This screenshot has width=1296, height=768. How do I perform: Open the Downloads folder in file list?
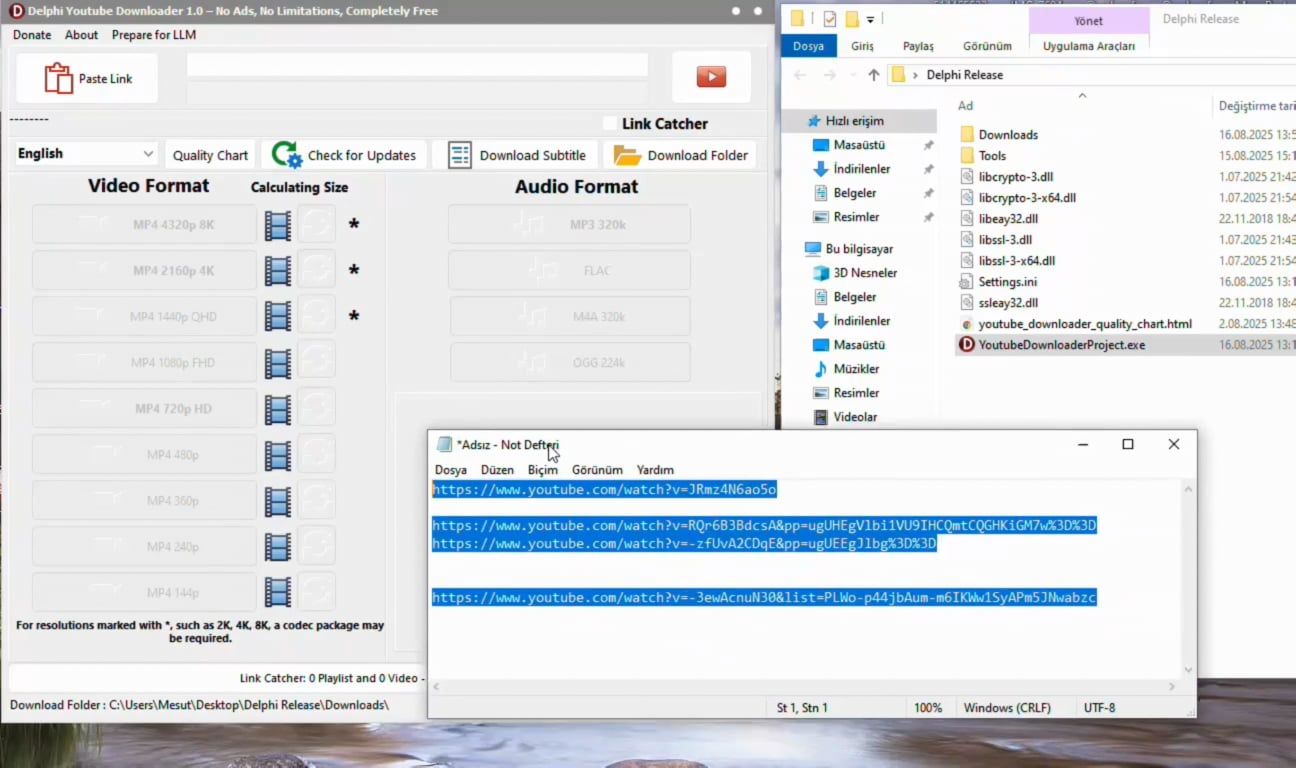click(x=1008, y=135)
